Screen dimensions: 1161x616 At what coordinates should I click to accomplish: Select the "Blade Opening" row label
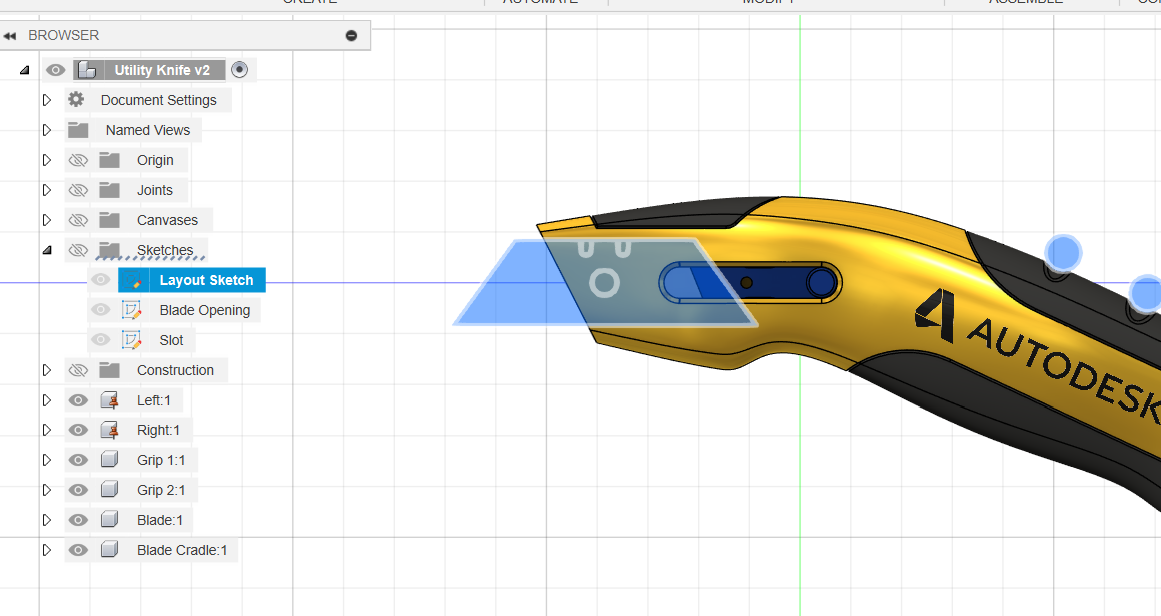click(205, 310)
